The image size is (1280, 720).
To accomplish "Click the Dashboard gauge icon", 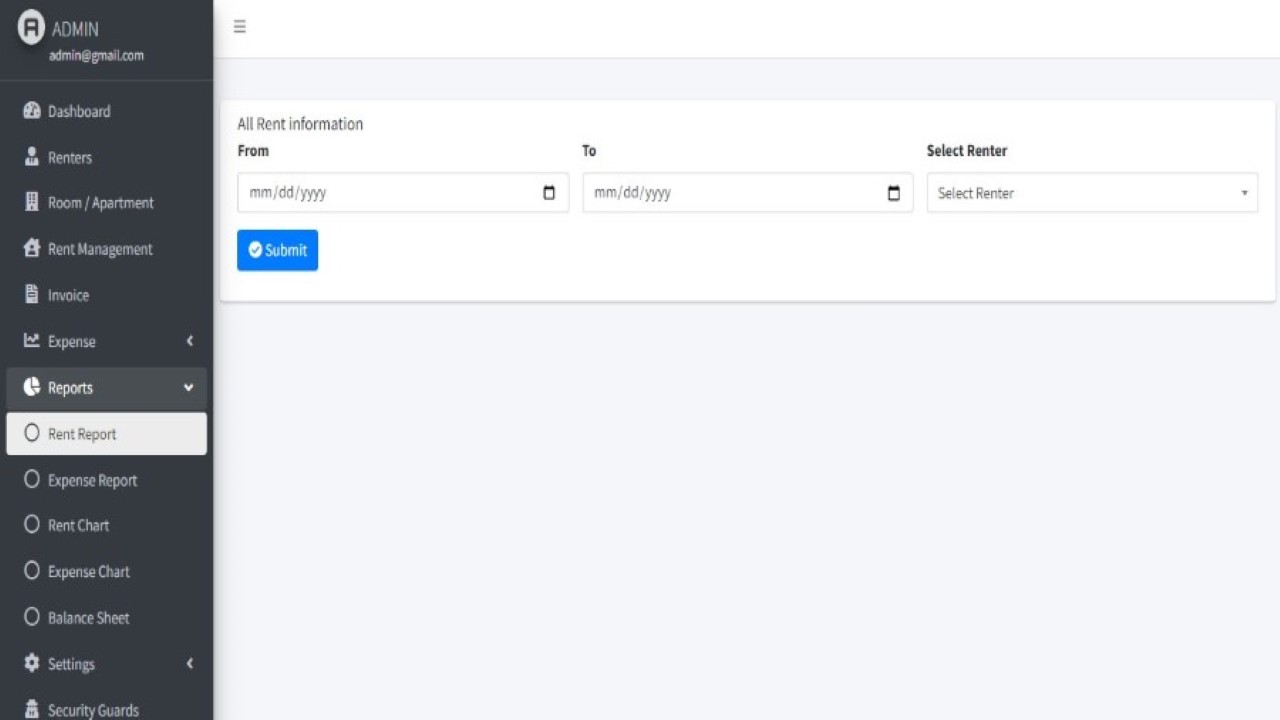I will 31,111.
